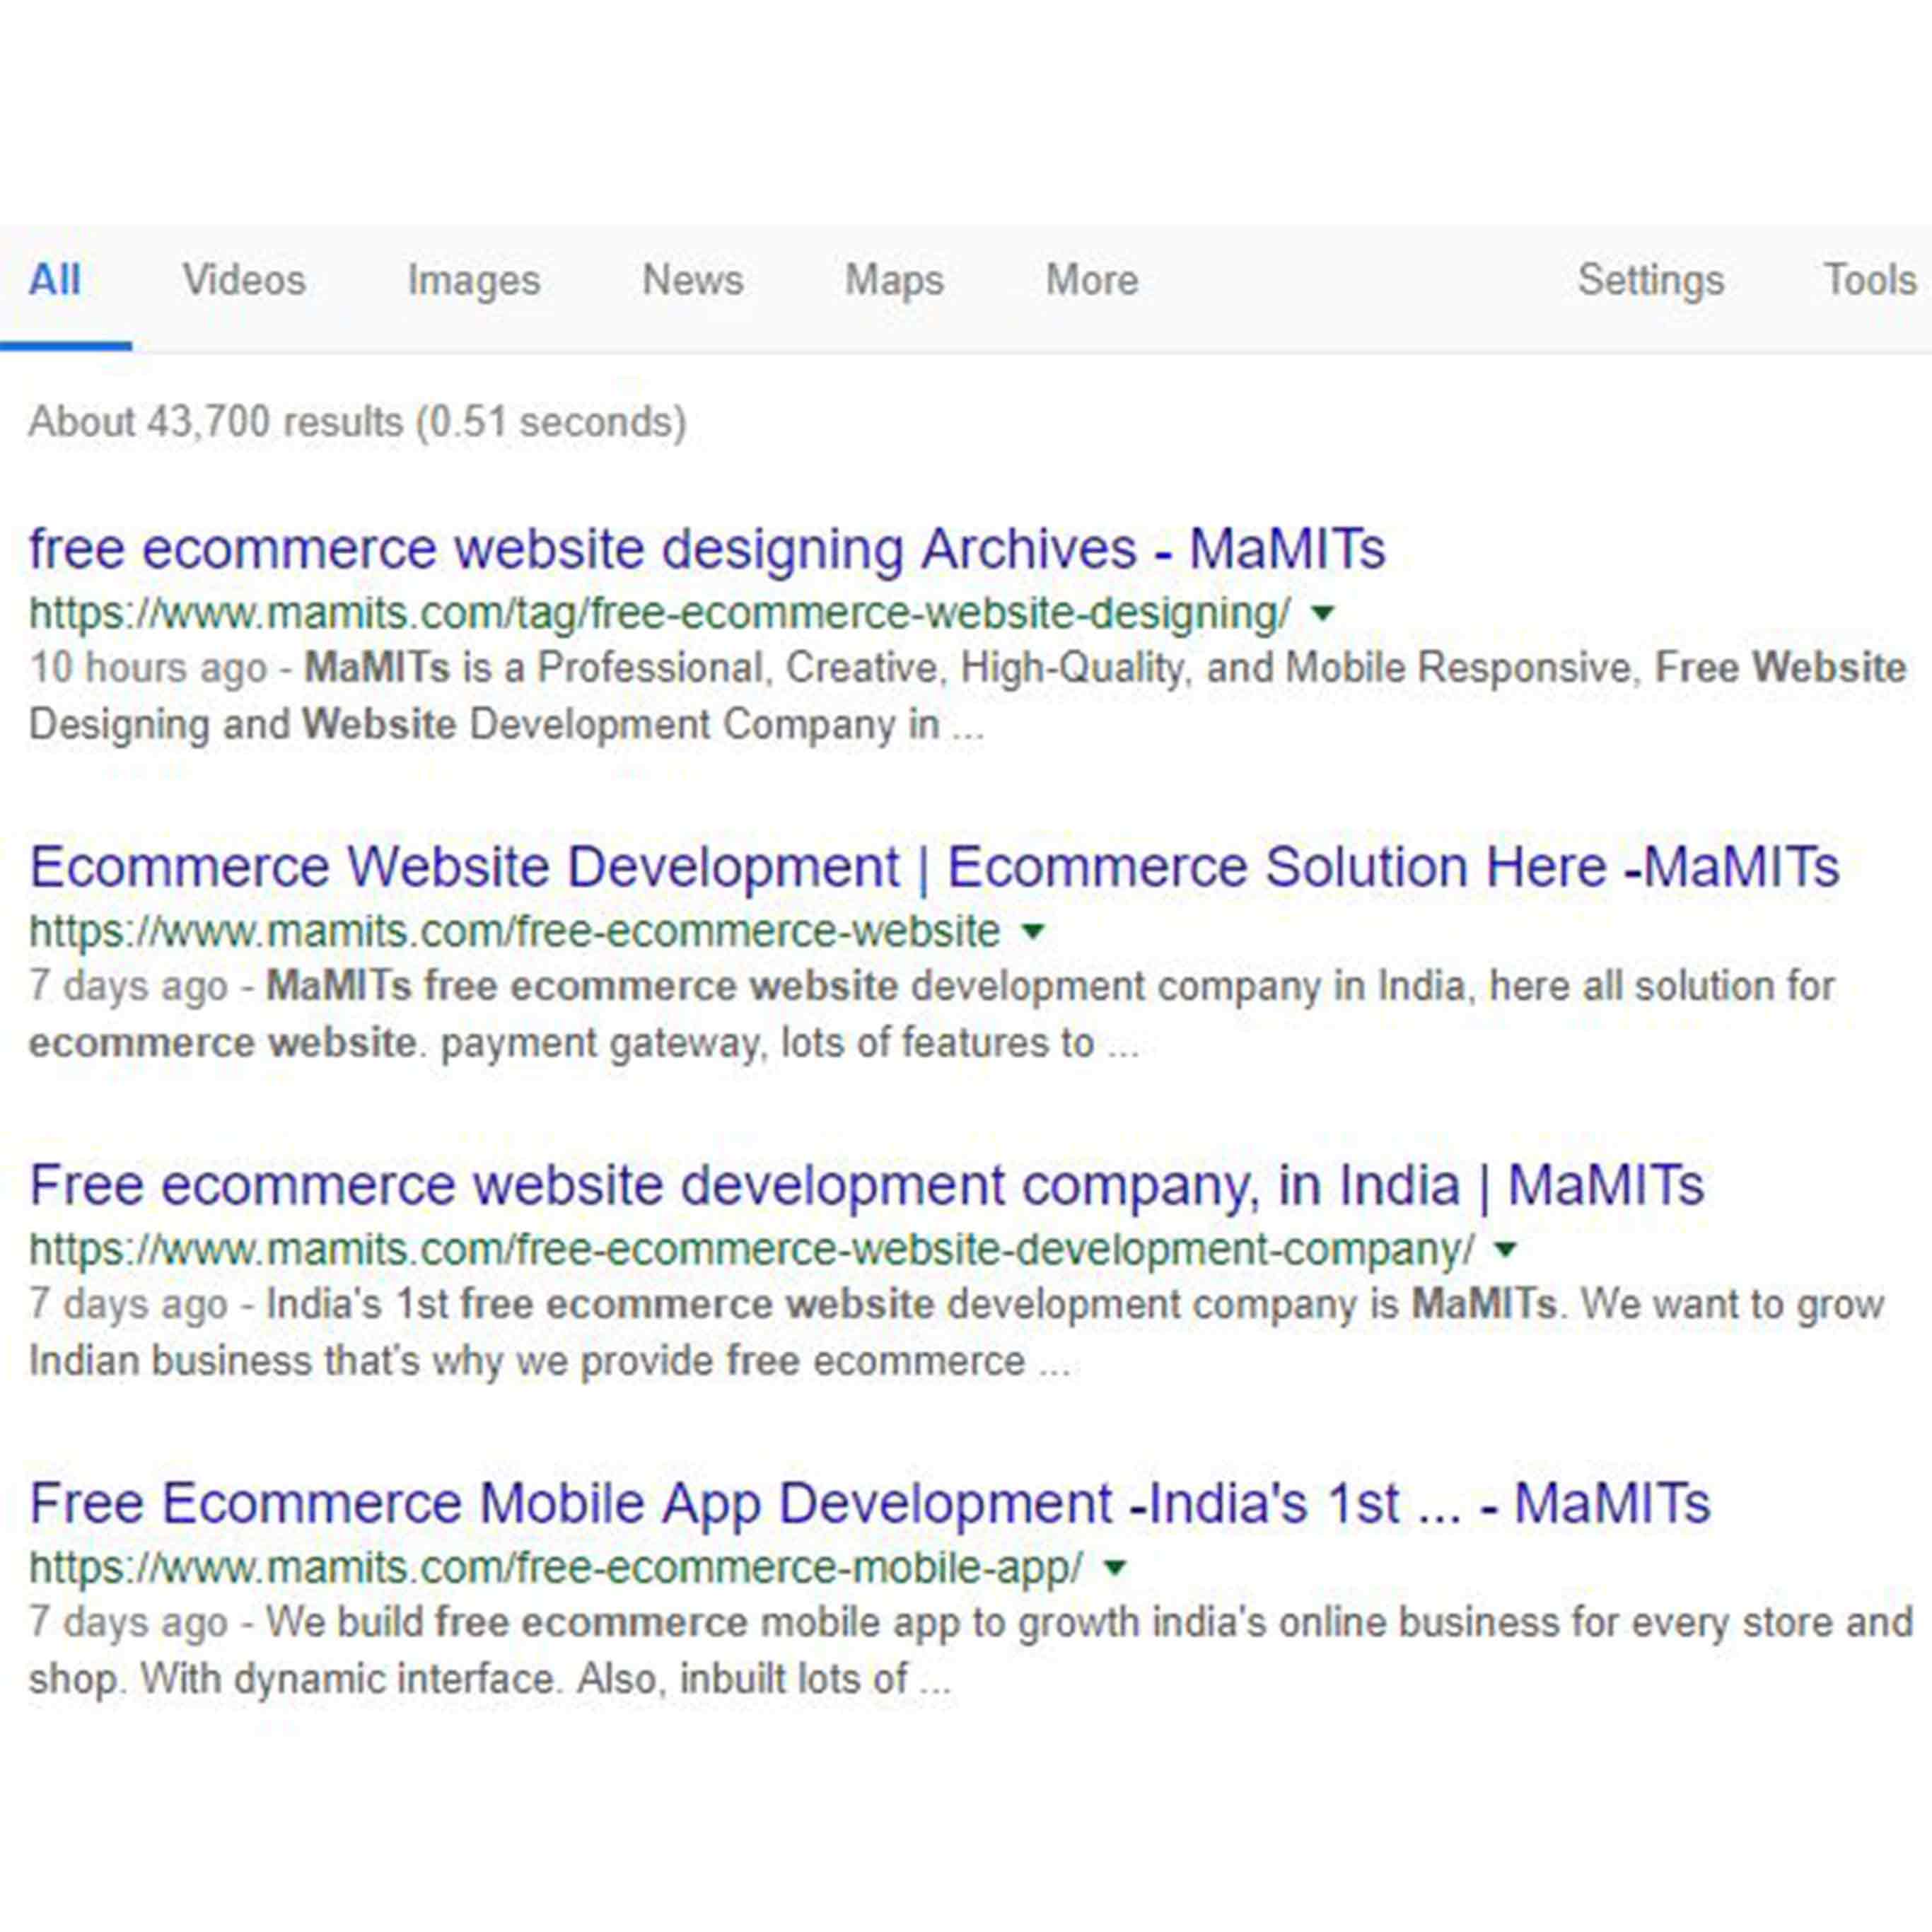Open 'Free ecommerce website development company' result
This screenshot has height=1932, width=1932.
(865, 1185)
